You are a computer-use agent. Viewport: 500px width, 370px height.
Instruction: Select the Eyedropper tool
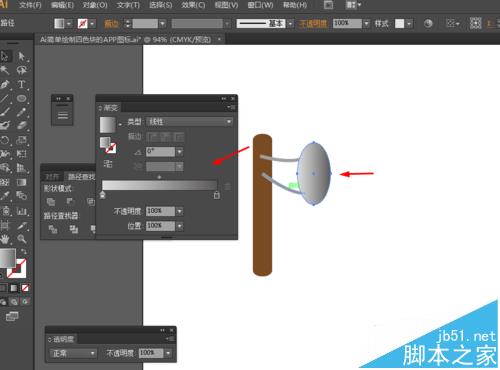(x=5, y=196)
